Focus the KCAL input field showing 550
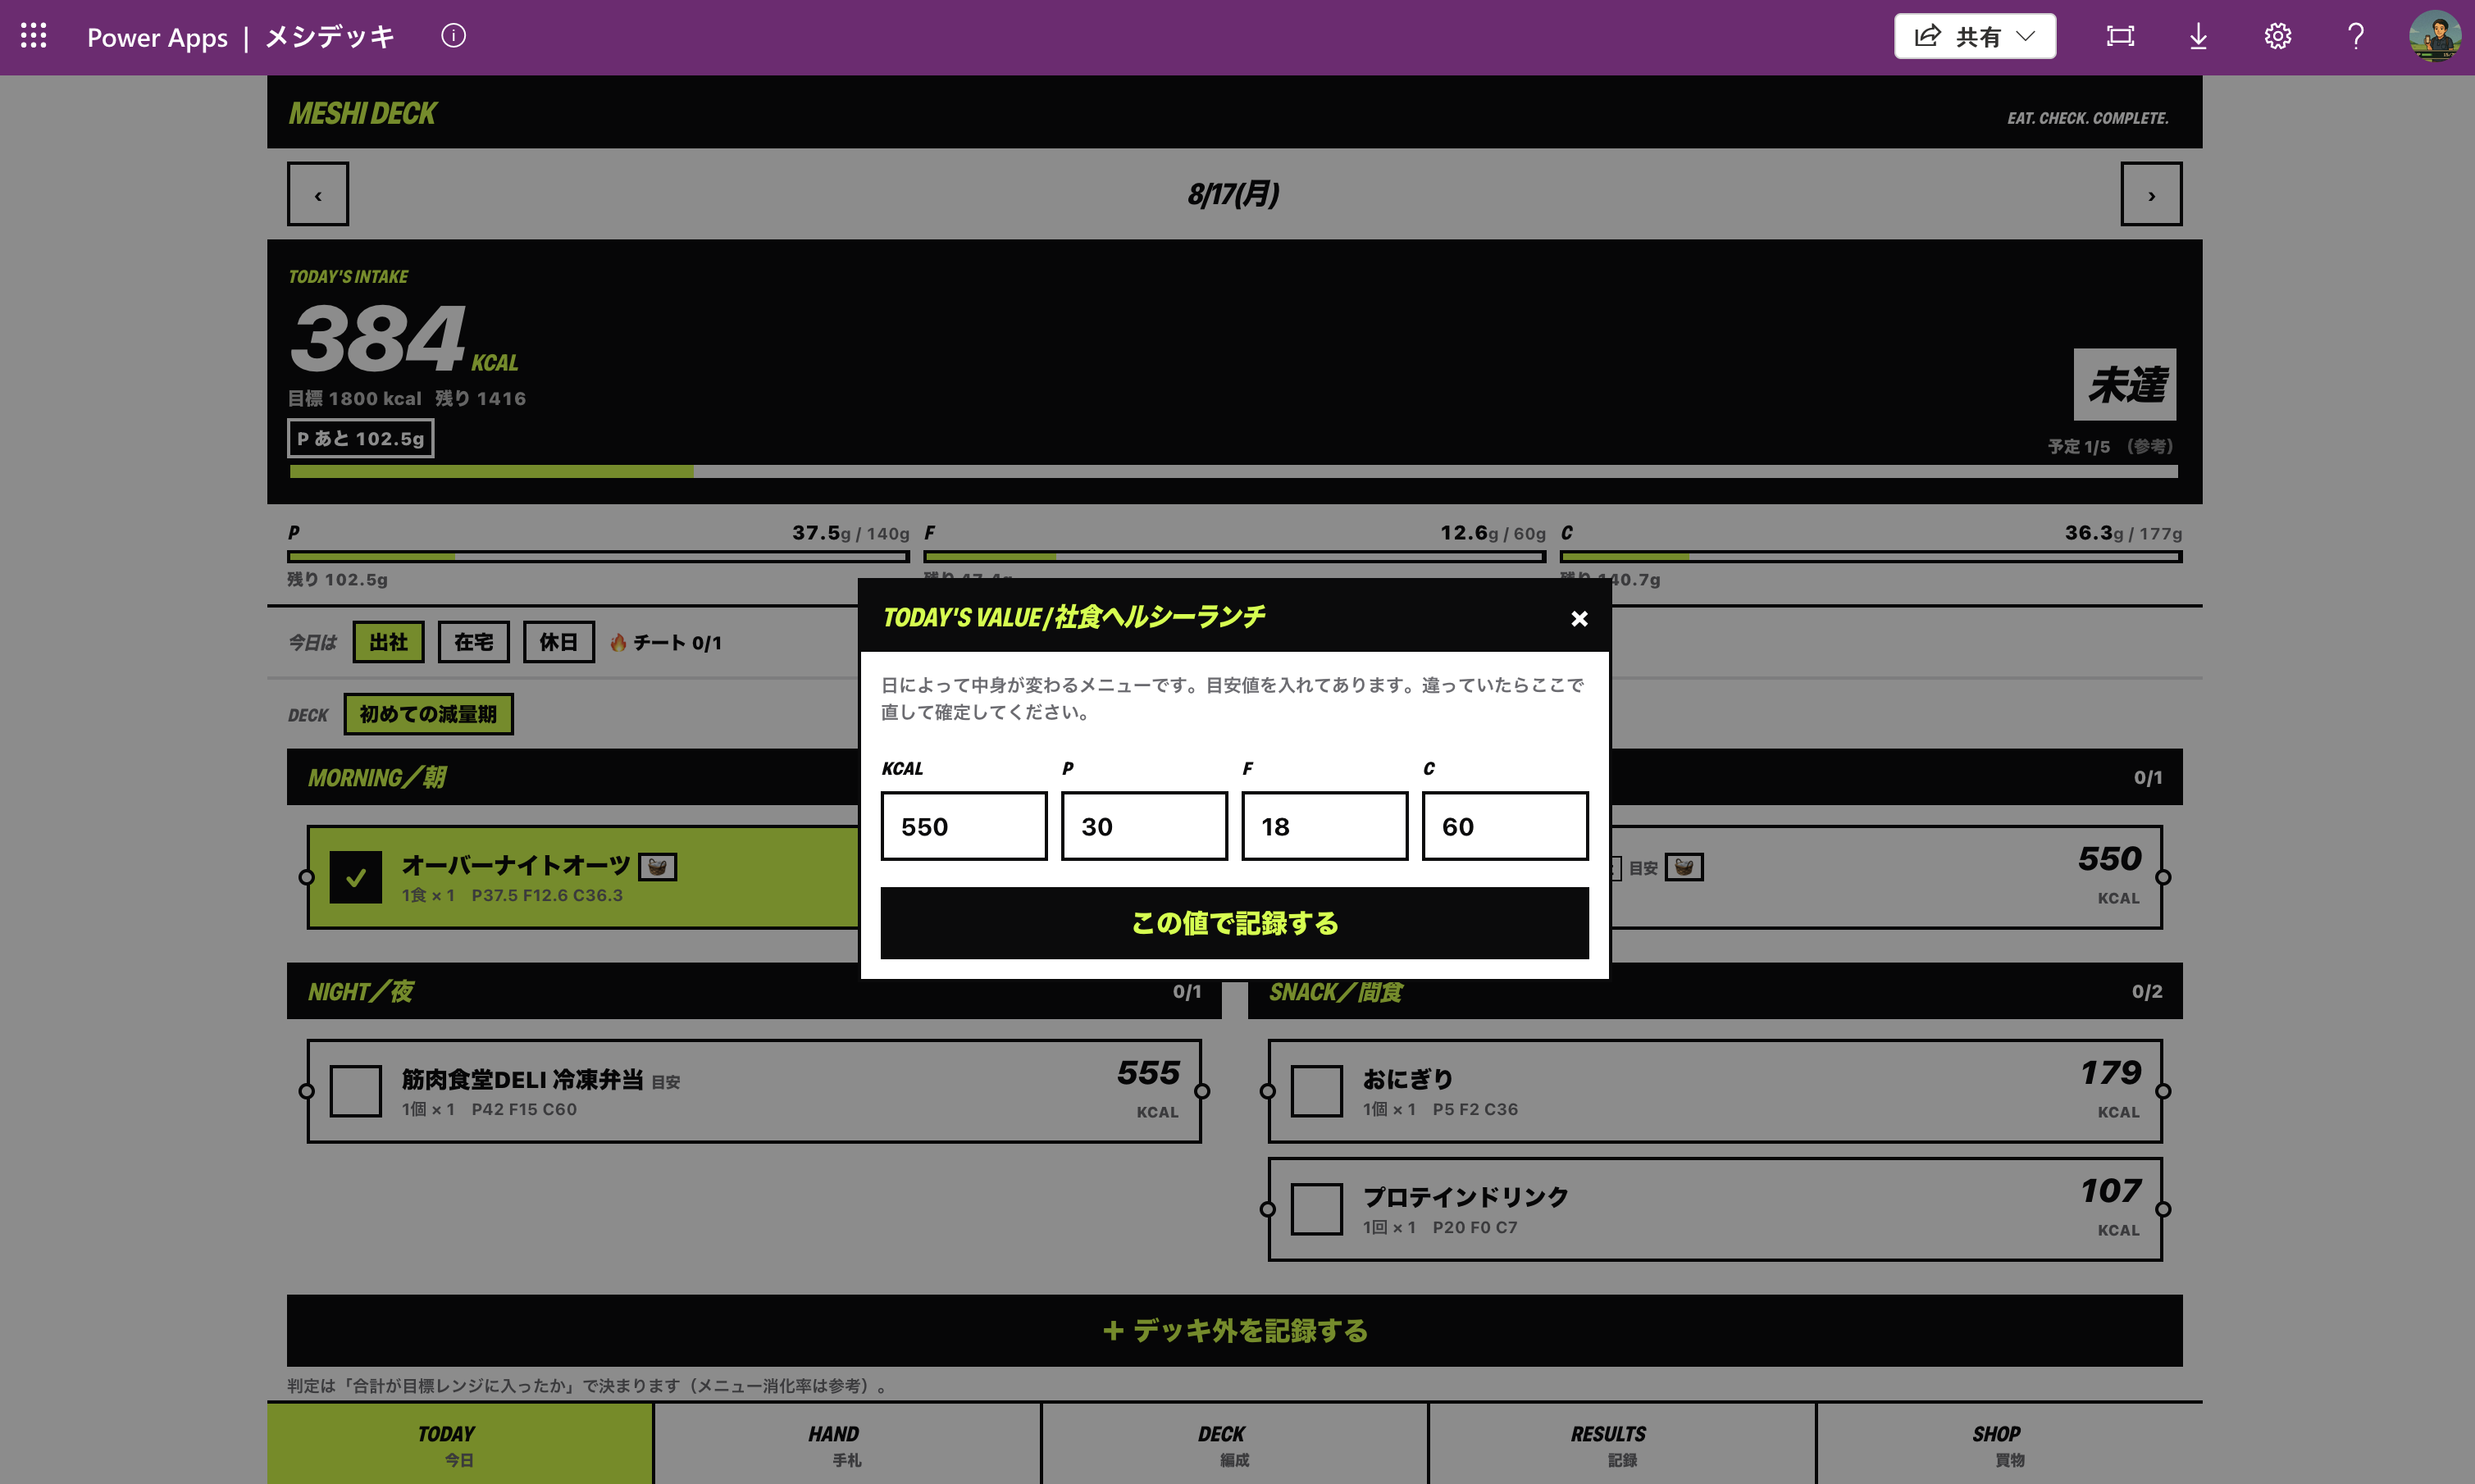 (964, 826)
